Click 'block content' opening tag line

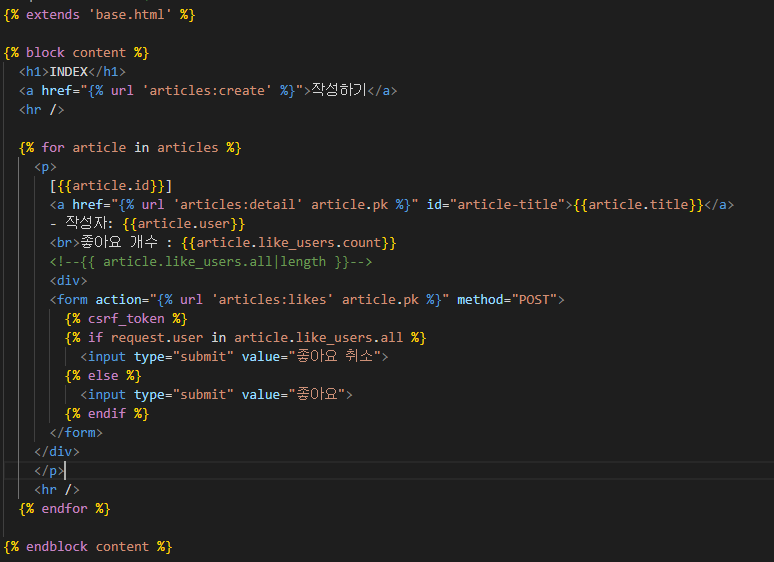(x=76, y=53)
